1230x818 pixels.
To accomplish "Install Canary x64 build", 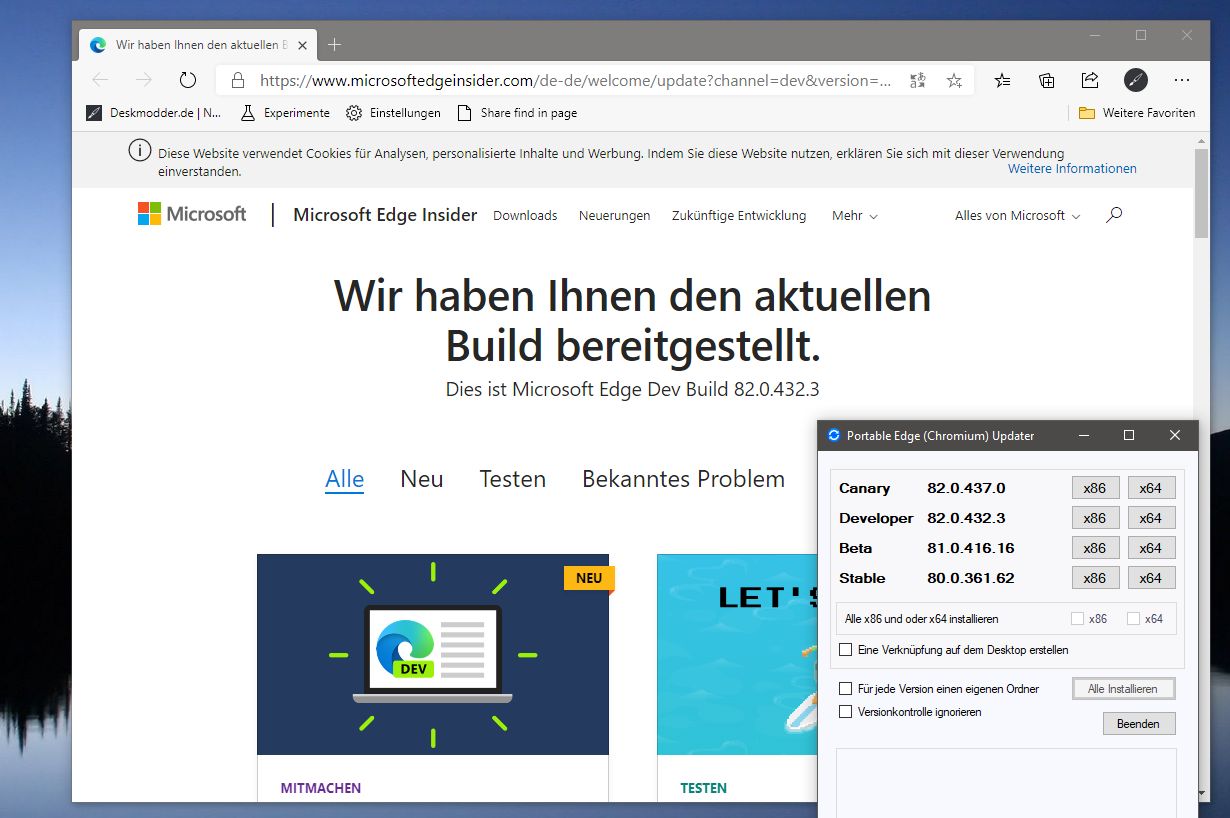I will pyautogui.click(x=1151, y=488).
